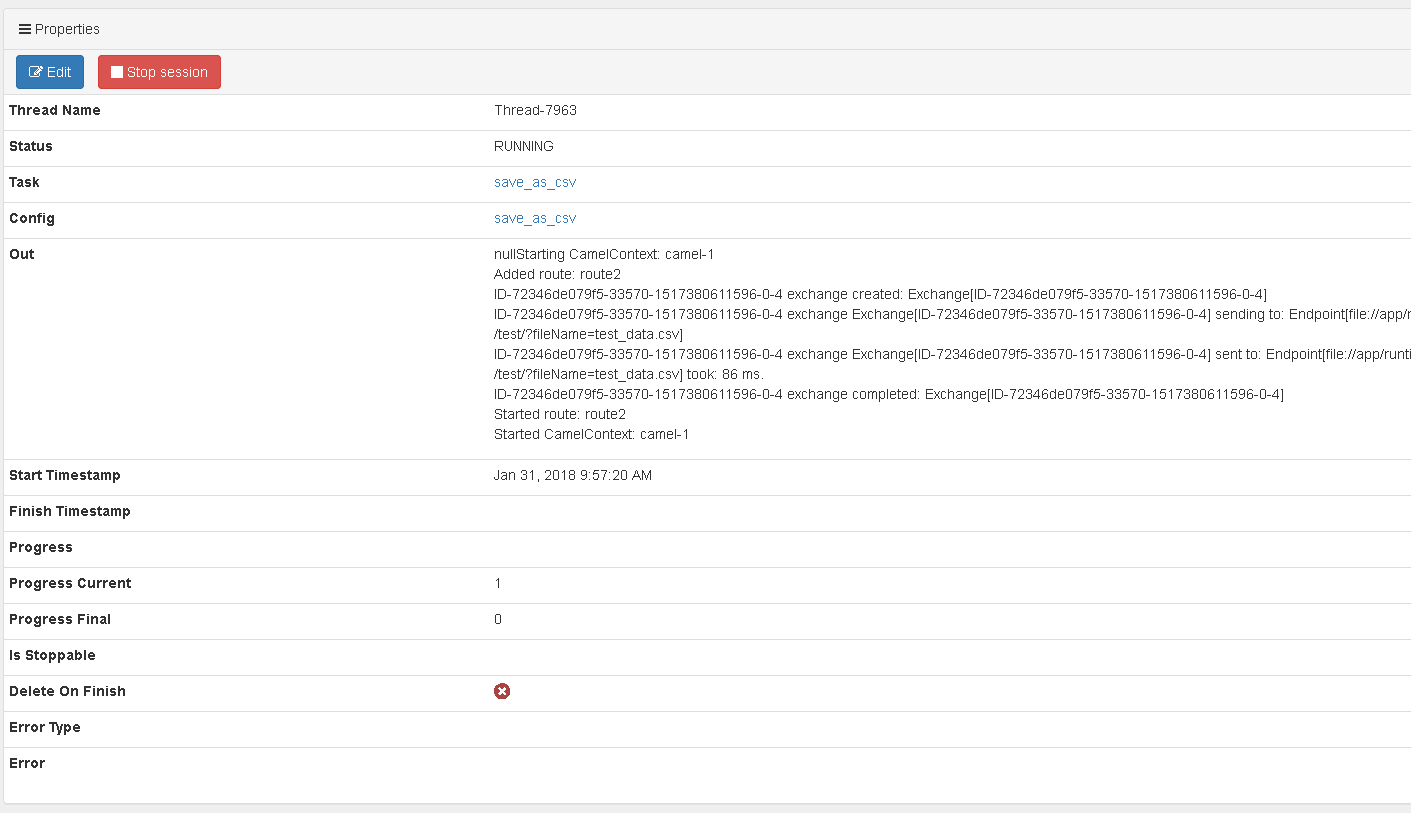Viewport: 1411px width, 813px height.
Task: Click the Finish Timestamp label
Action: 70,511
